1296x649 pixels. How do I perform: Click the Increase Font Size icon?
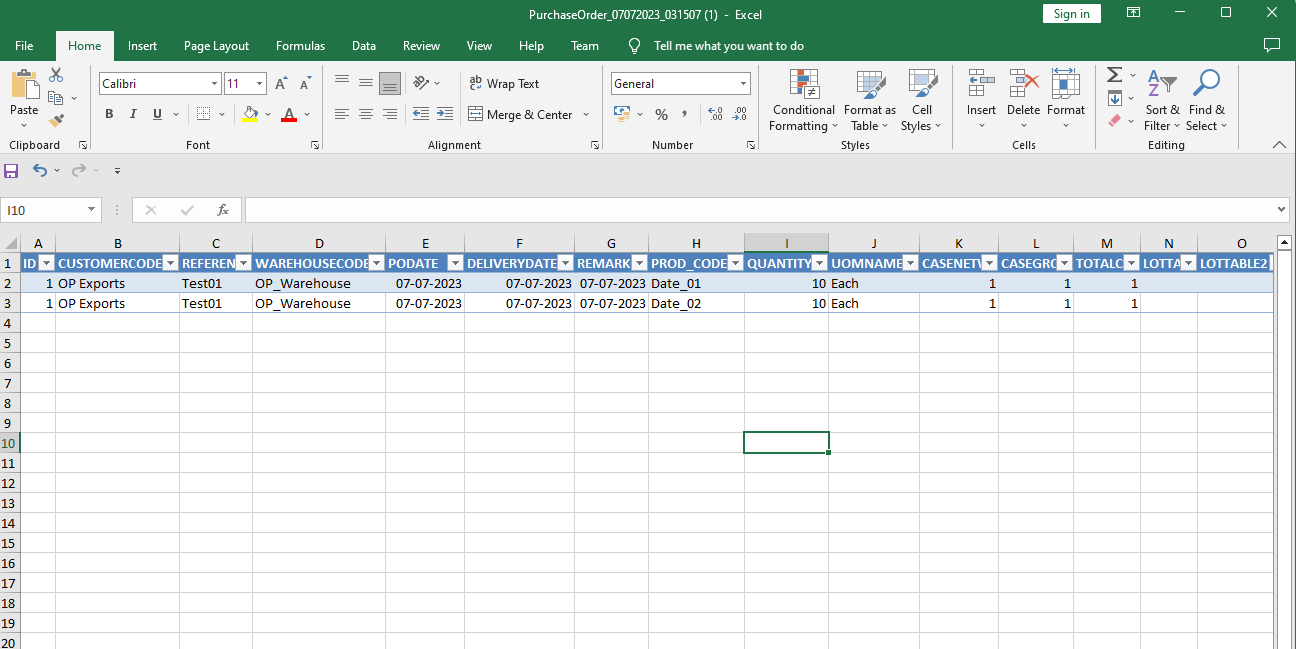click(282, 84)
